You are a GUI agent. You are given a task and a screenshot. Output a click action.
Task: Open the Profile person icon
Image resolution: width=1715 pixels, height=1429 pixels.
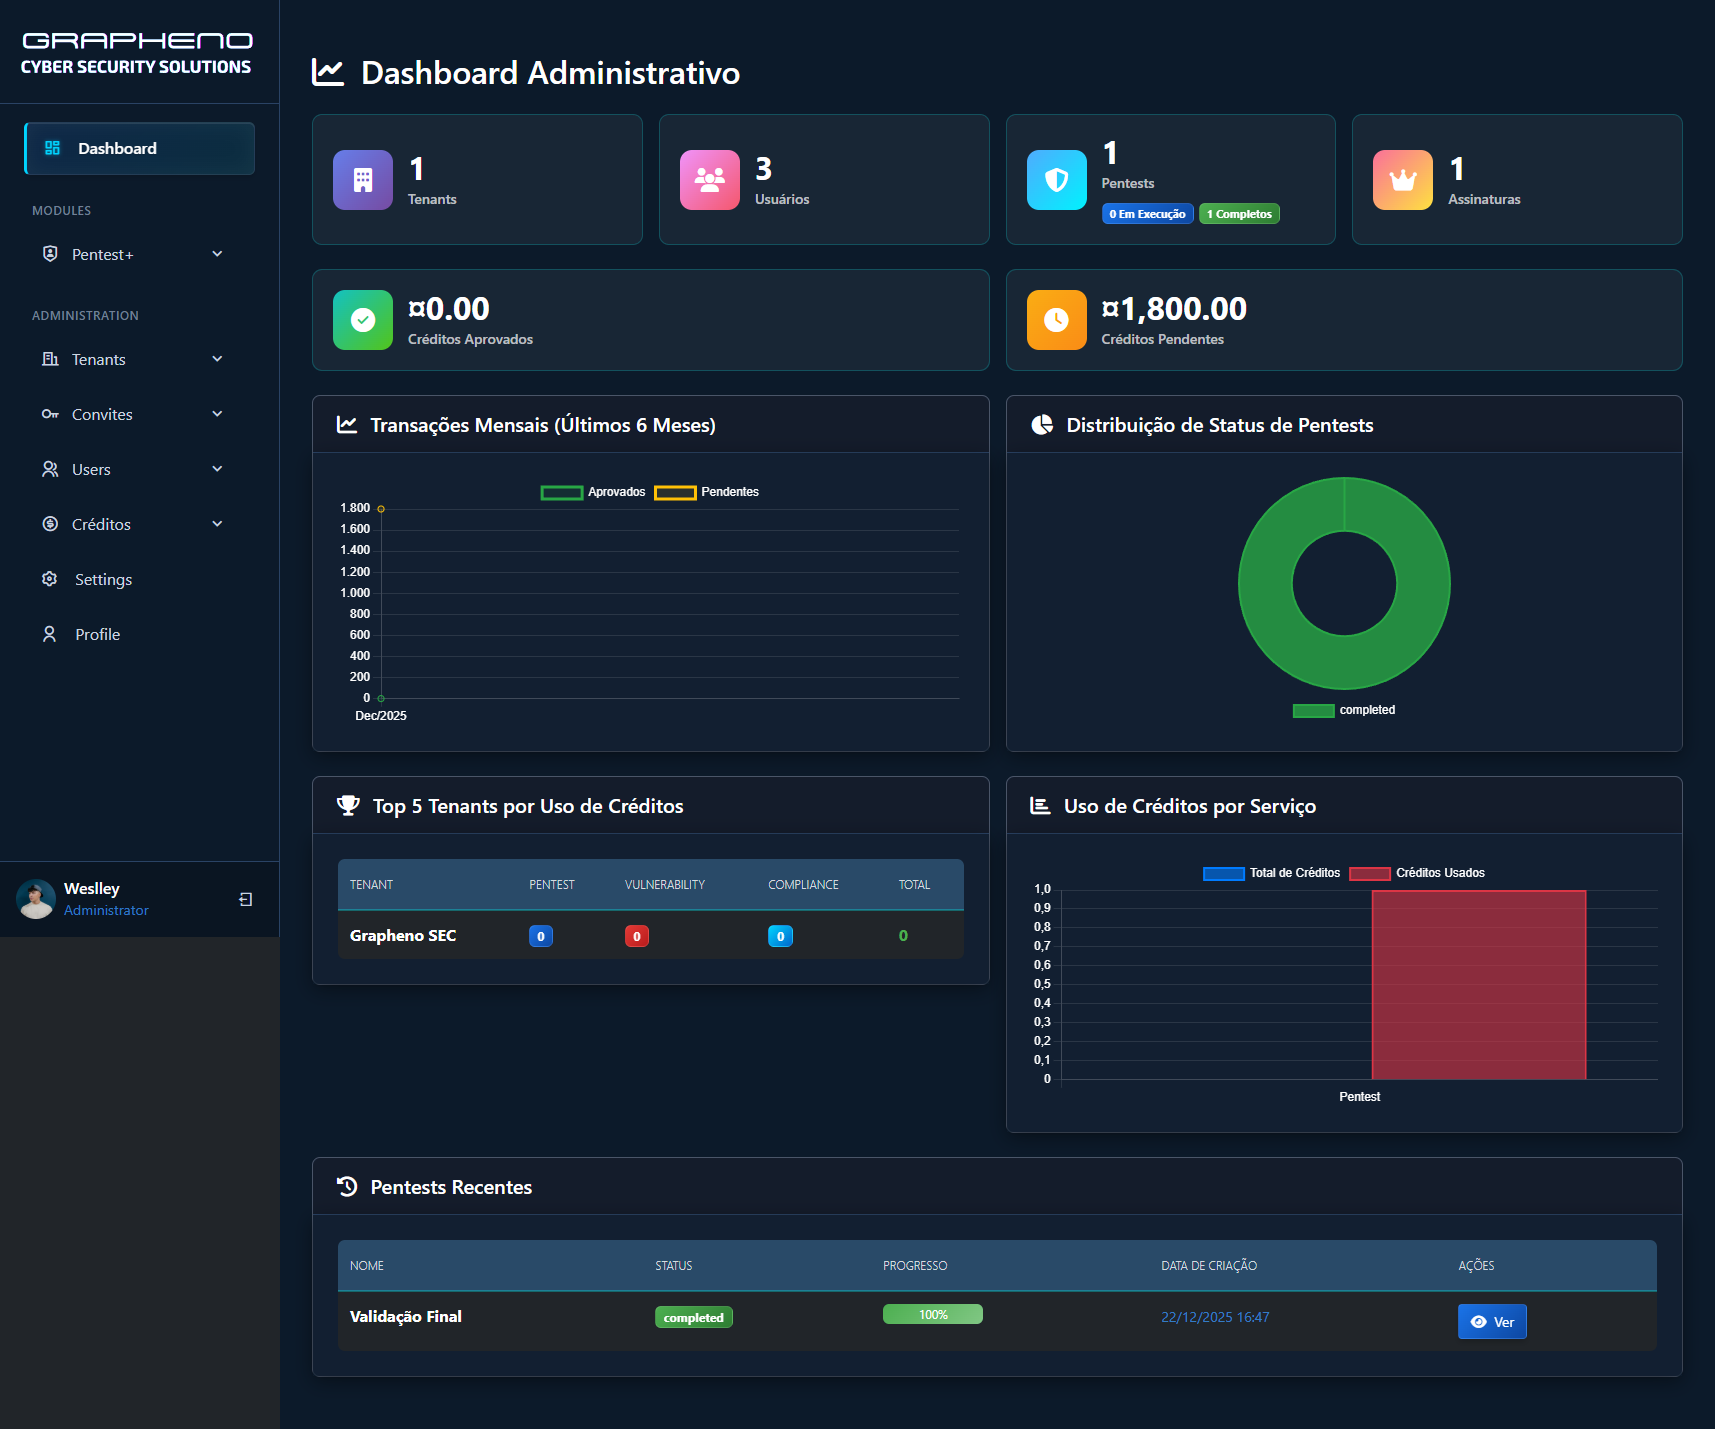coord(50,633)
